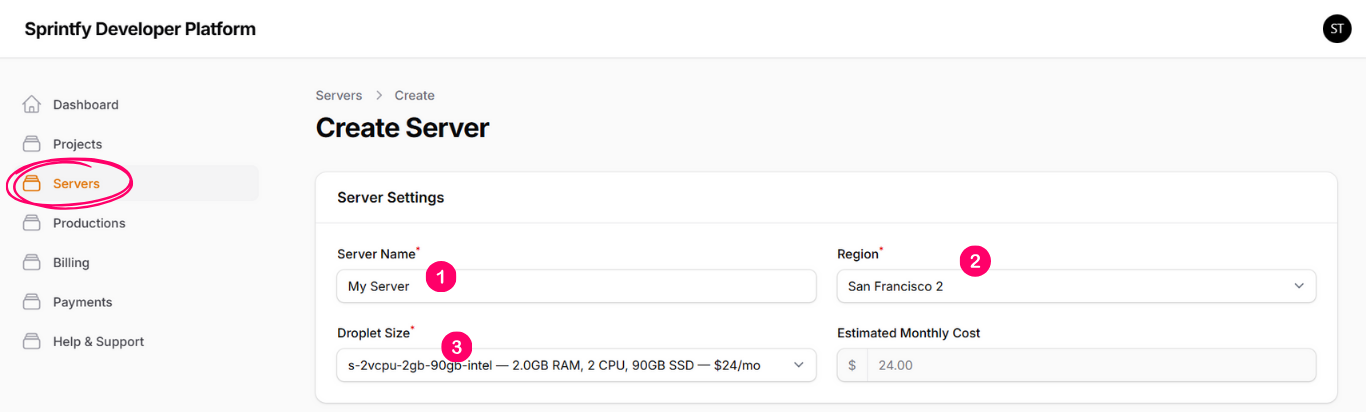This screenshot has width=1366, height=412.
Task: Click the Servers sidebar icon
Action: 32,183
